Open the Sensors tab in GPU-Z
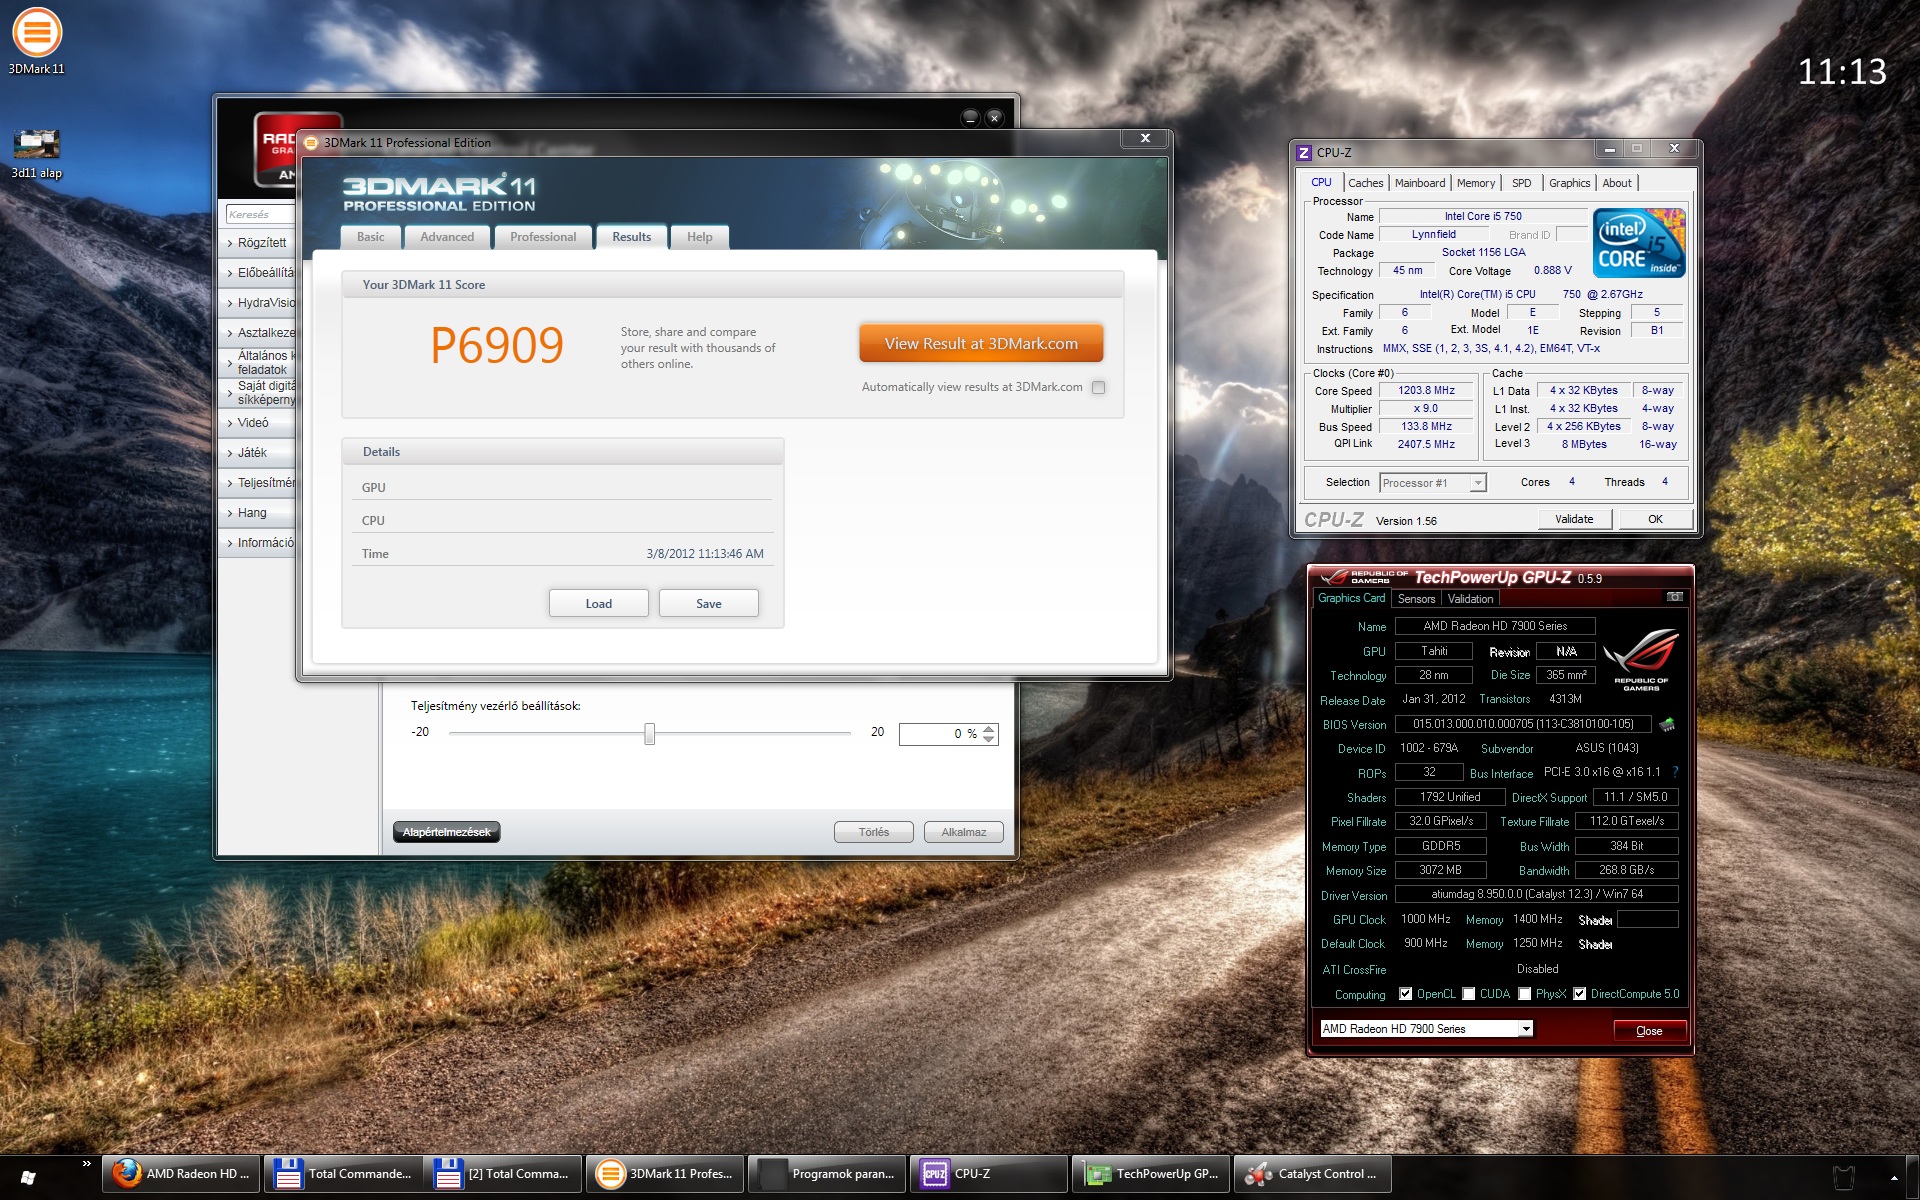This screenshot has width=1920, height=1200. [1416, 599]
